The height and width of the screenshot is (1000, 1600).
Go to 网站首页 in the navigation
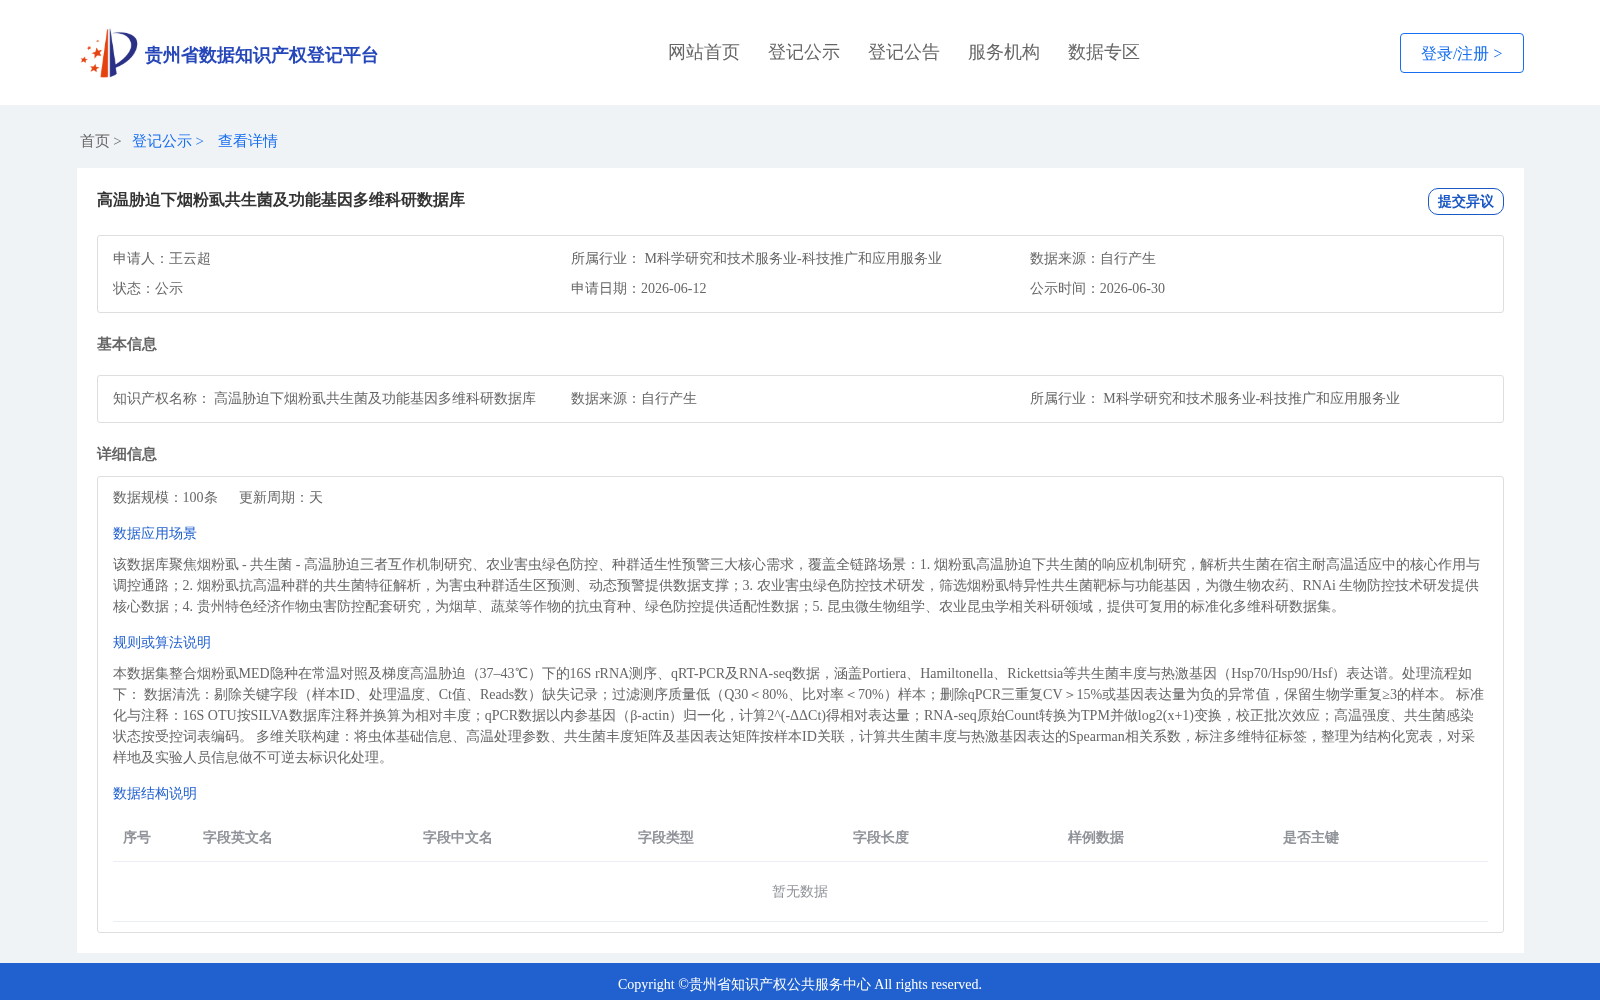tap(704, 52)
